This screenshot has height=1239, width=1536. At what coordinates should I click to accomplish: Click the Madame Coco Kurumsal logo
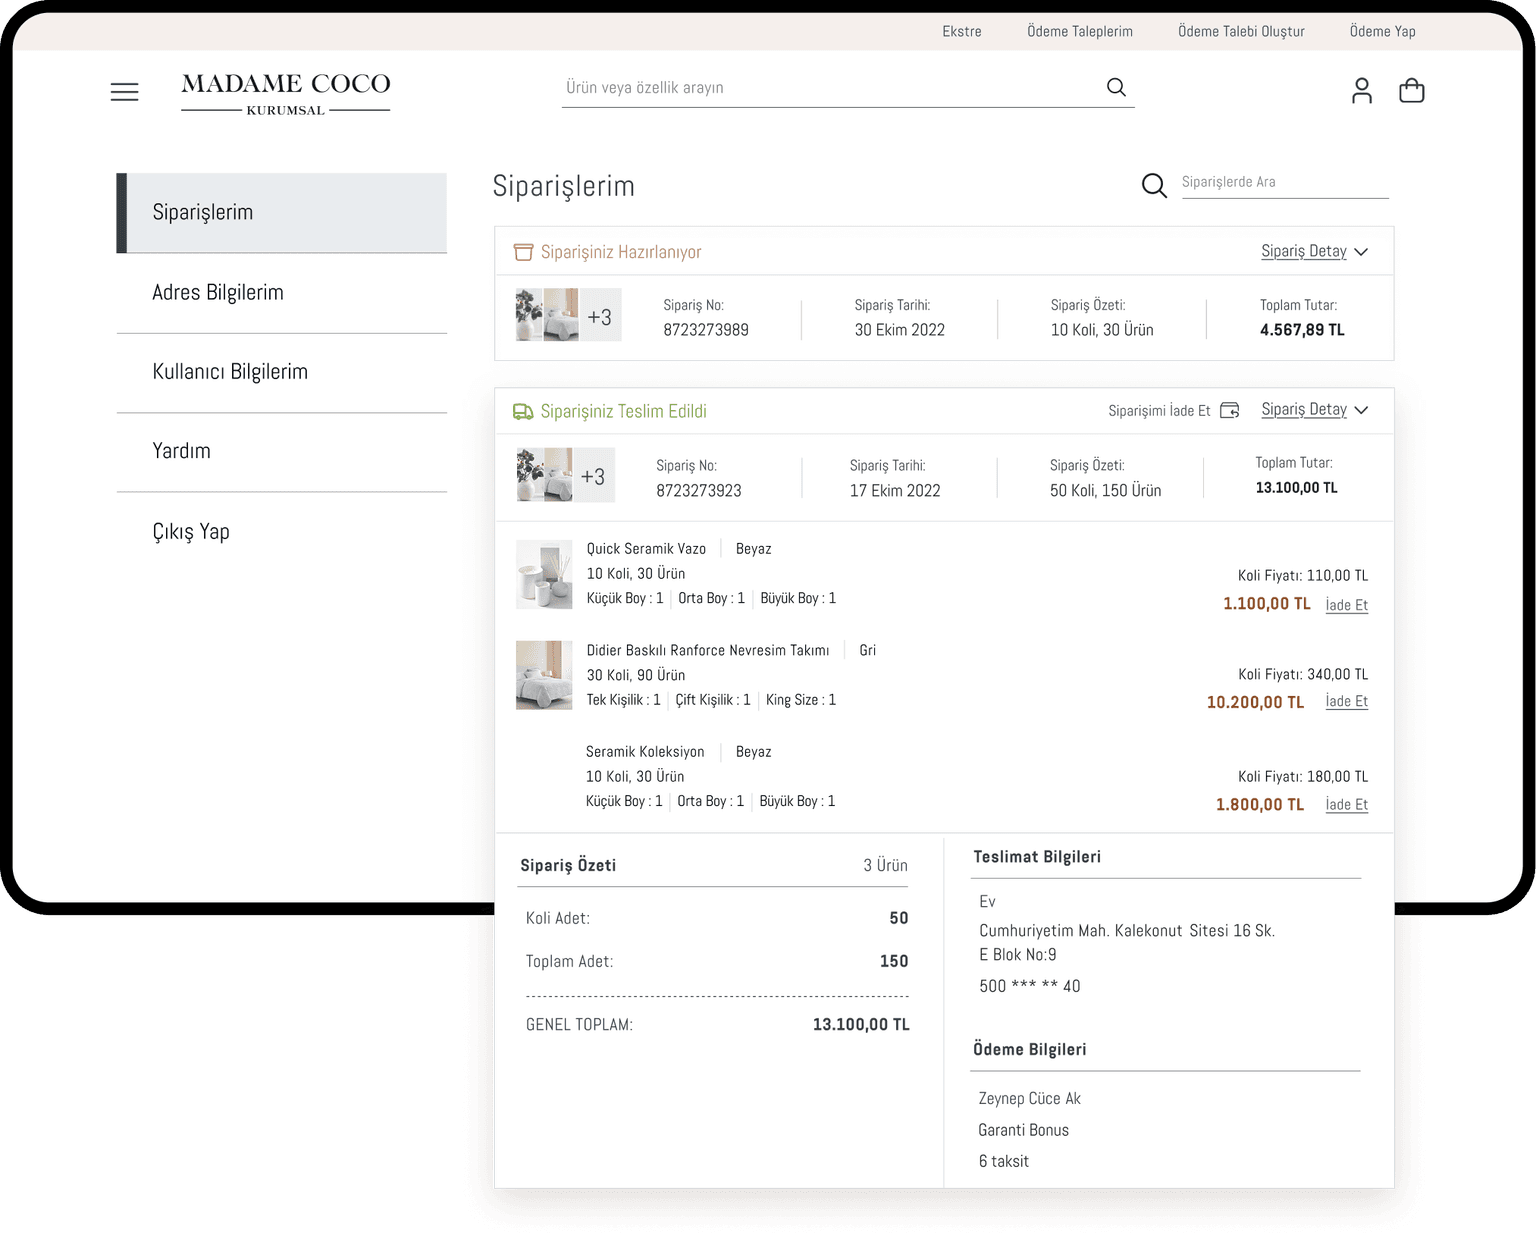[x=286, y=94]
